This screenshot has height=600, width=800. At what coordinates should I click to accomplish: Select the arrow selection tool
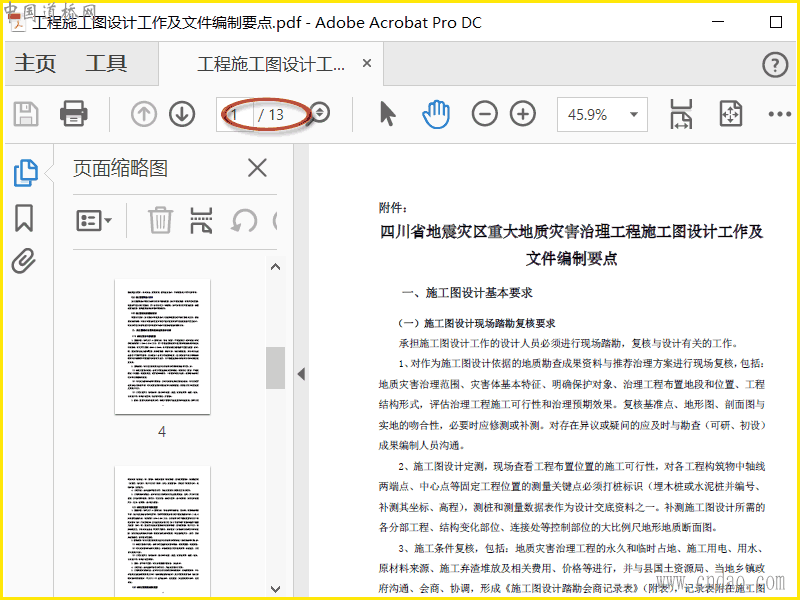387,114
